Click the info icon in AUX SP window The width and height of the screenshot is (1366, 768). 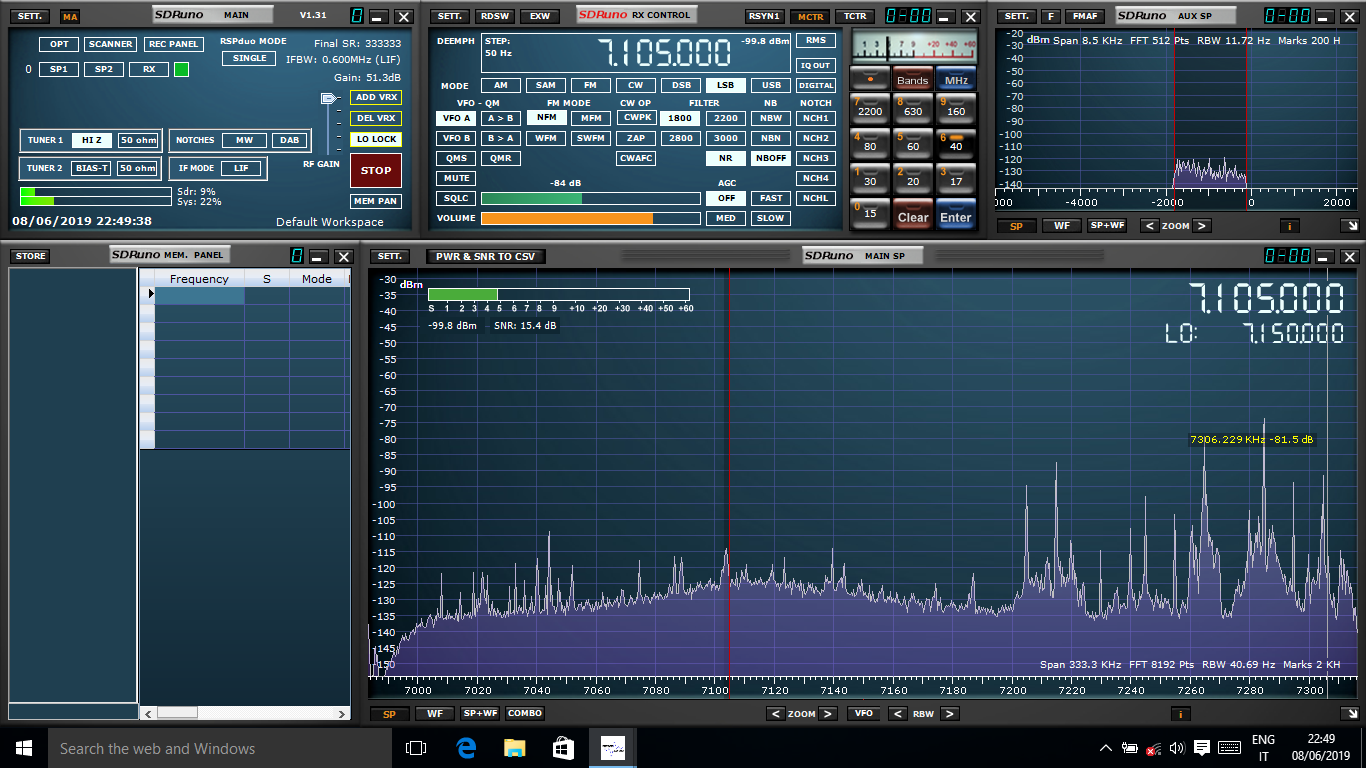coord(1290,226)
